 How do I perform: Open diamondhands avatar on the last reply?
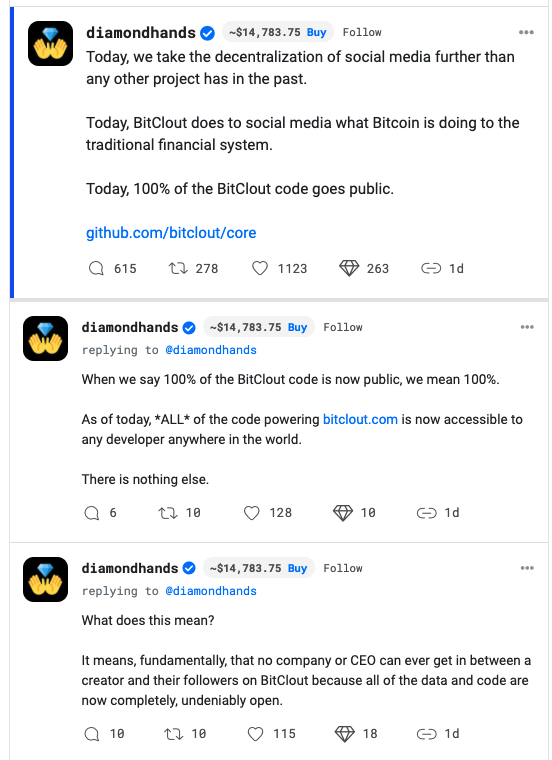(x=46, y=579)
